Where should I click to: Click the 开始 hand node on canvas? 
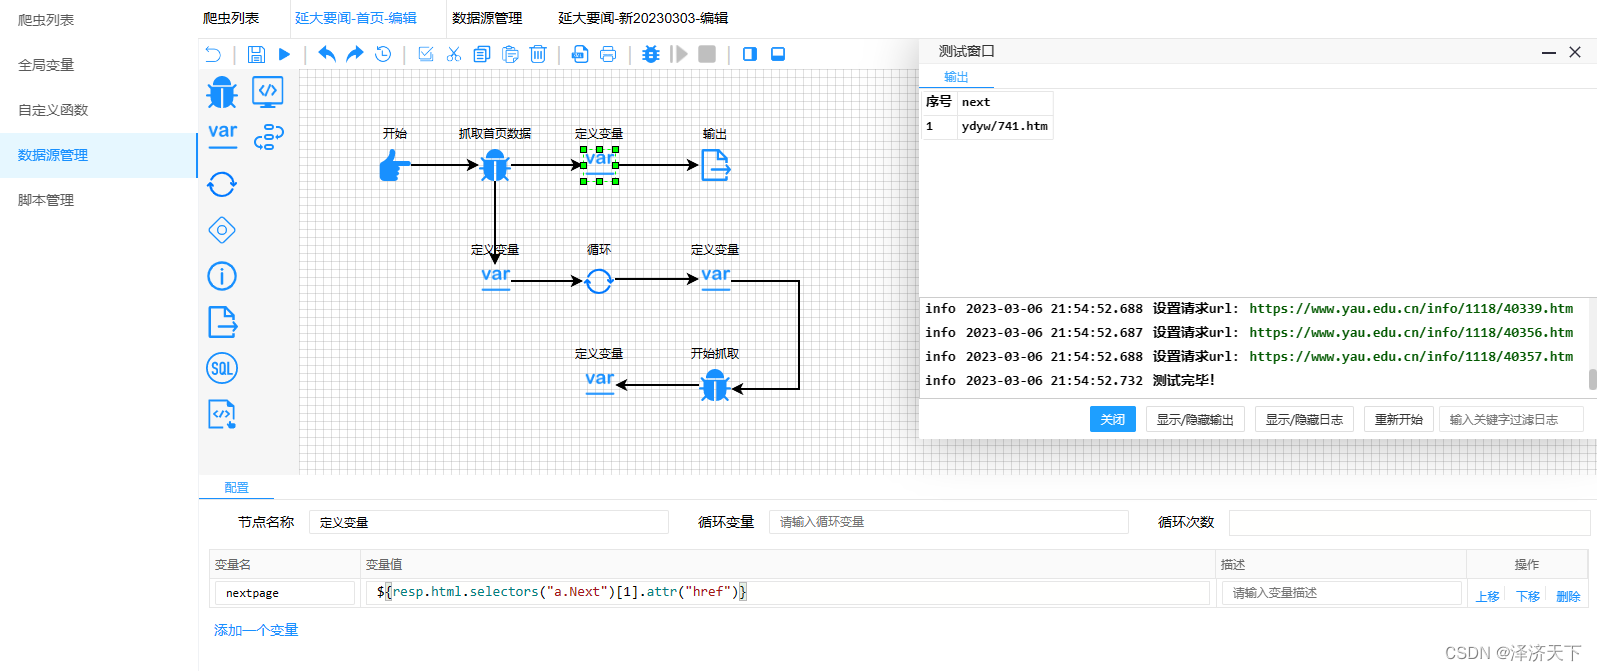coord(394,165)
